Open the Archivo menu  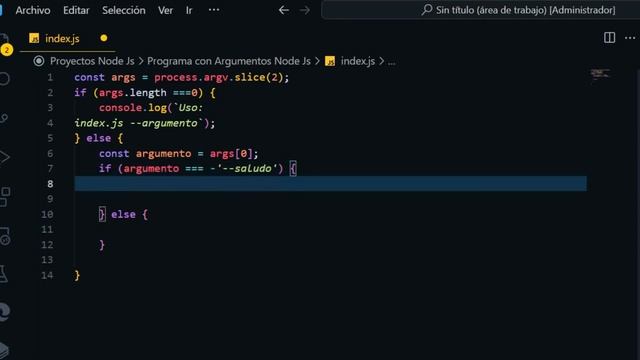[33, 10]
